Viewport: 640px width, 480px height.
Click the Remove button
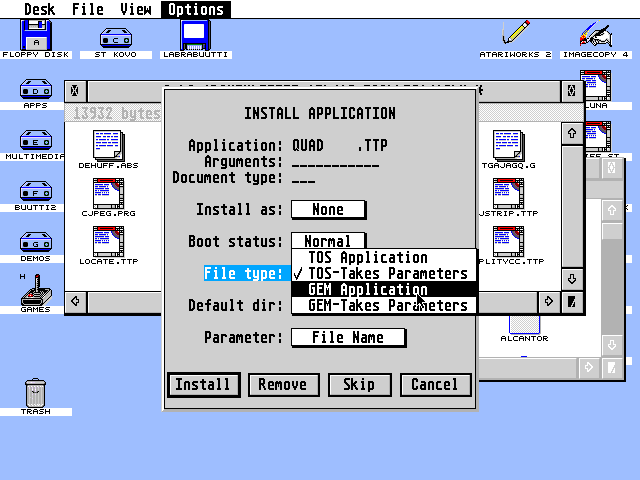tap(283, 384)
